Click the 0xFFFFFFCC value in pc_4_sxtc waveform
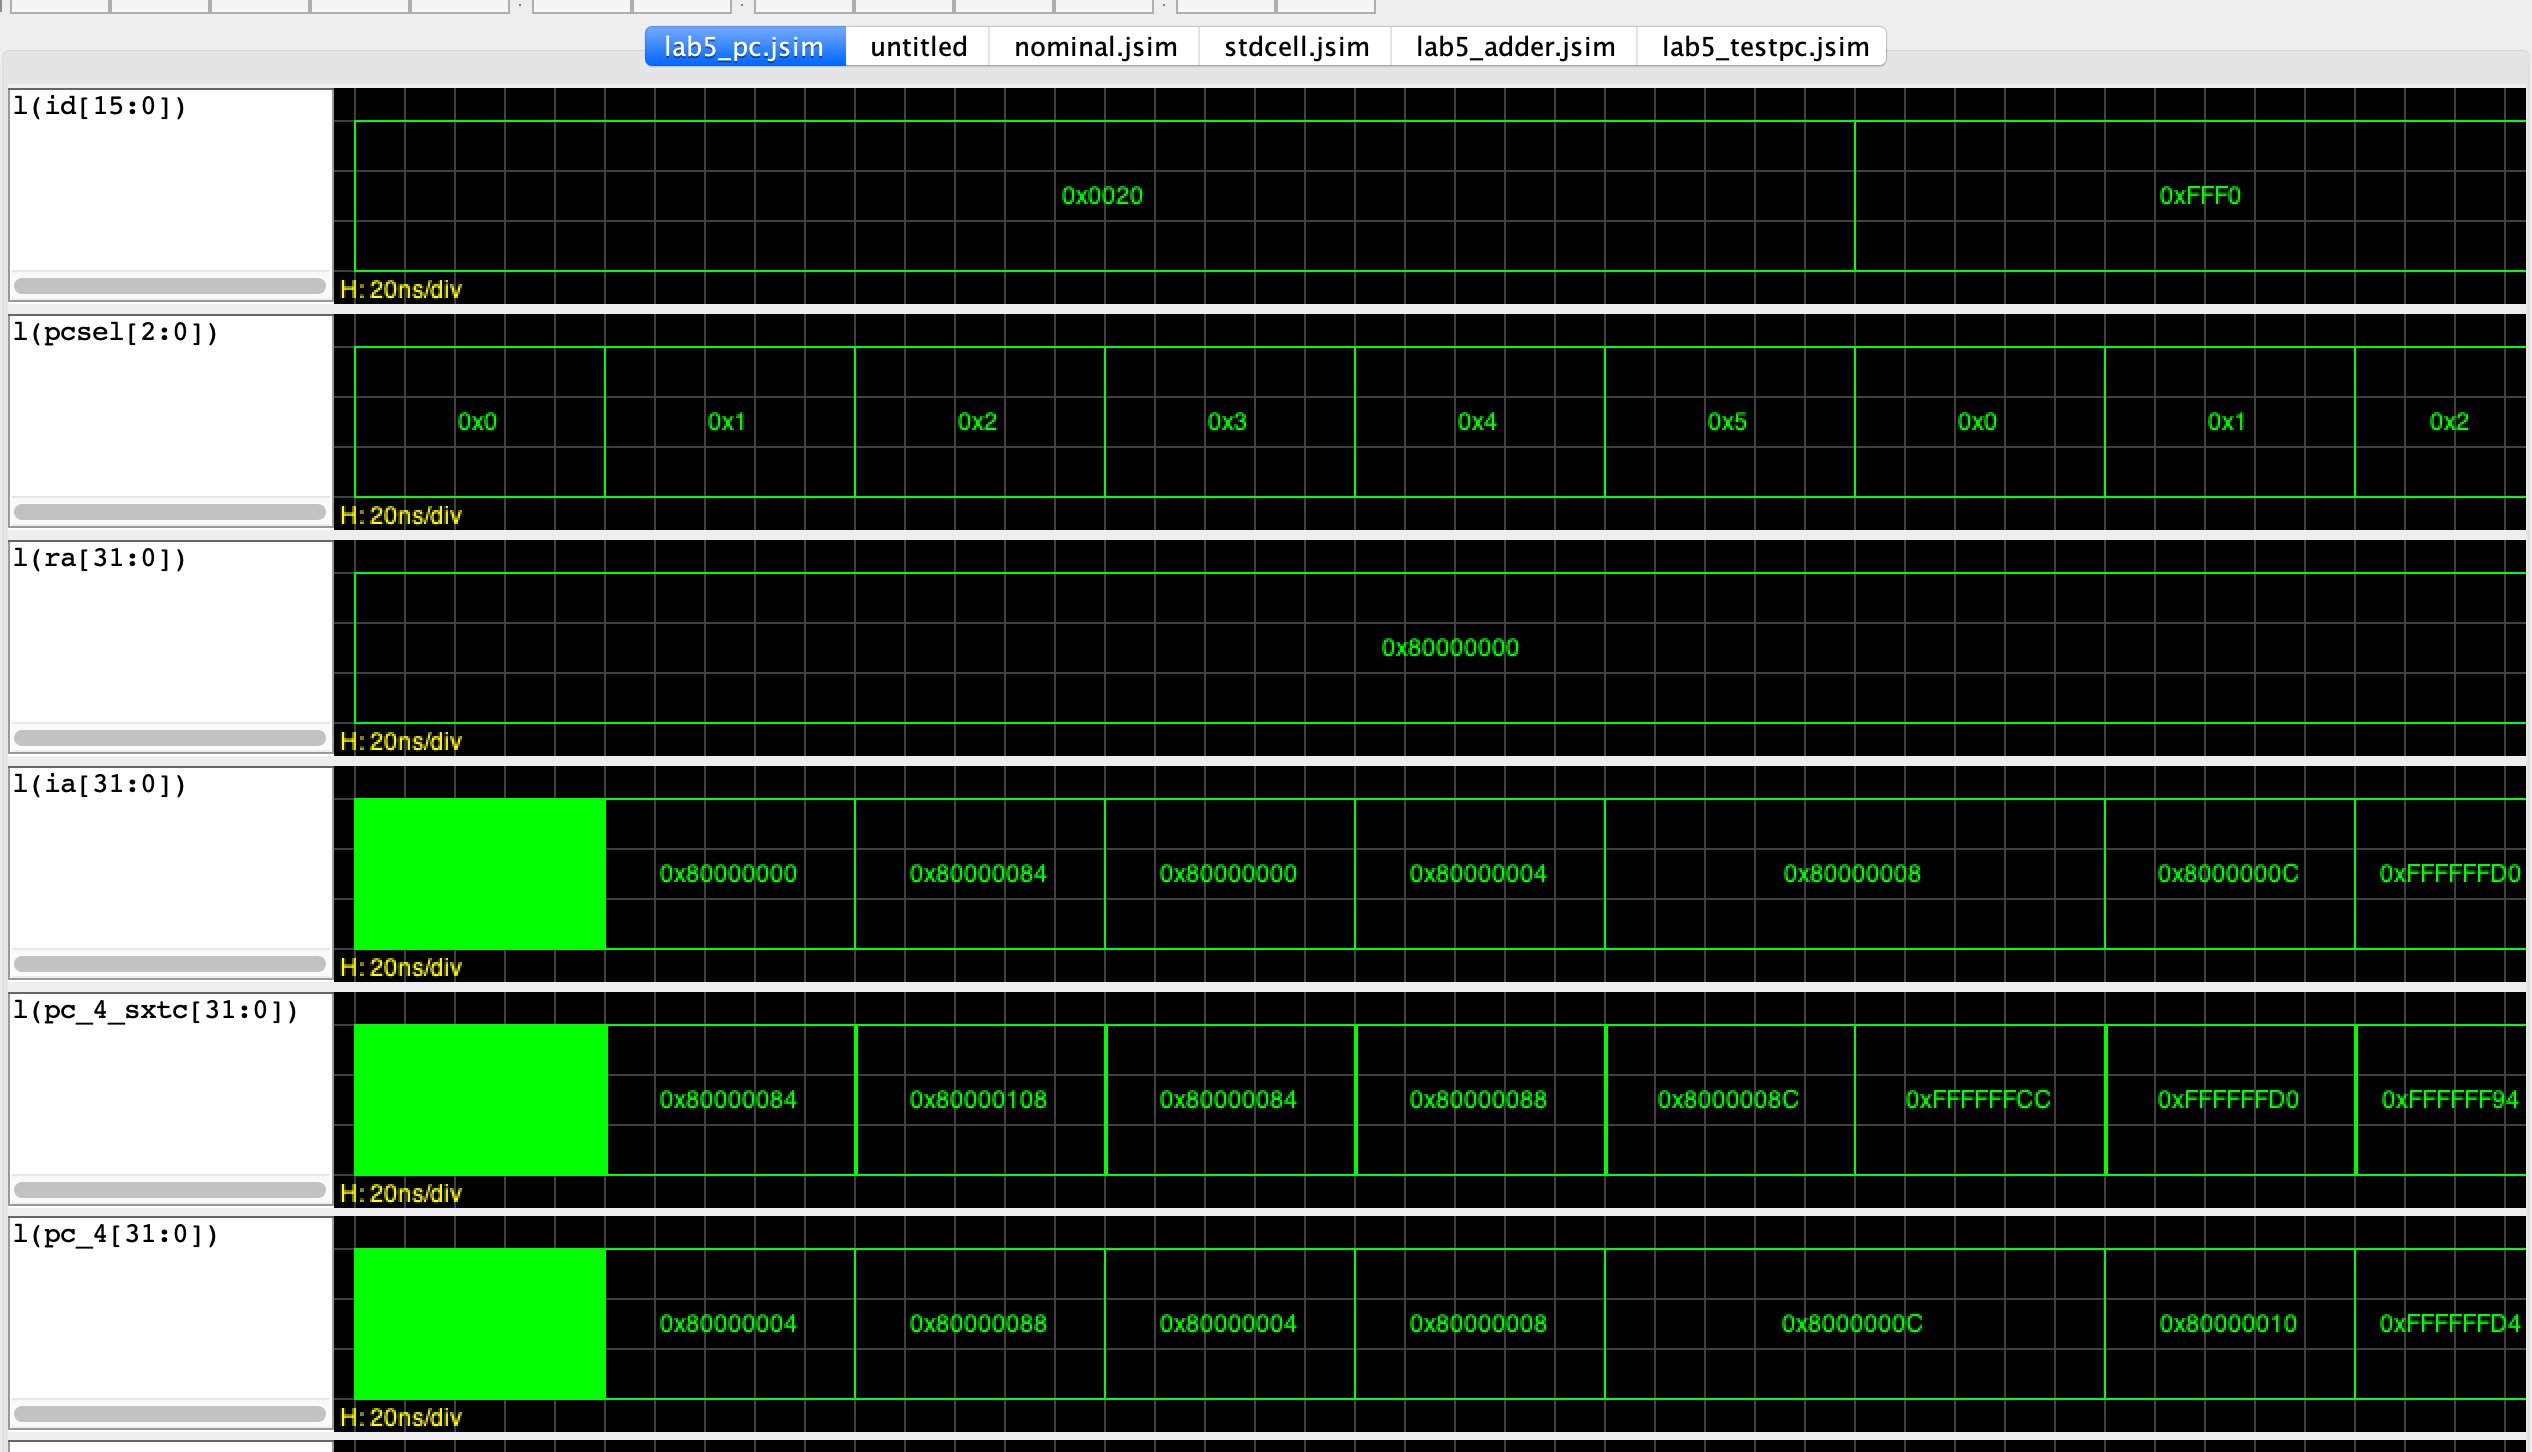 click(x=1978, y=1100)
